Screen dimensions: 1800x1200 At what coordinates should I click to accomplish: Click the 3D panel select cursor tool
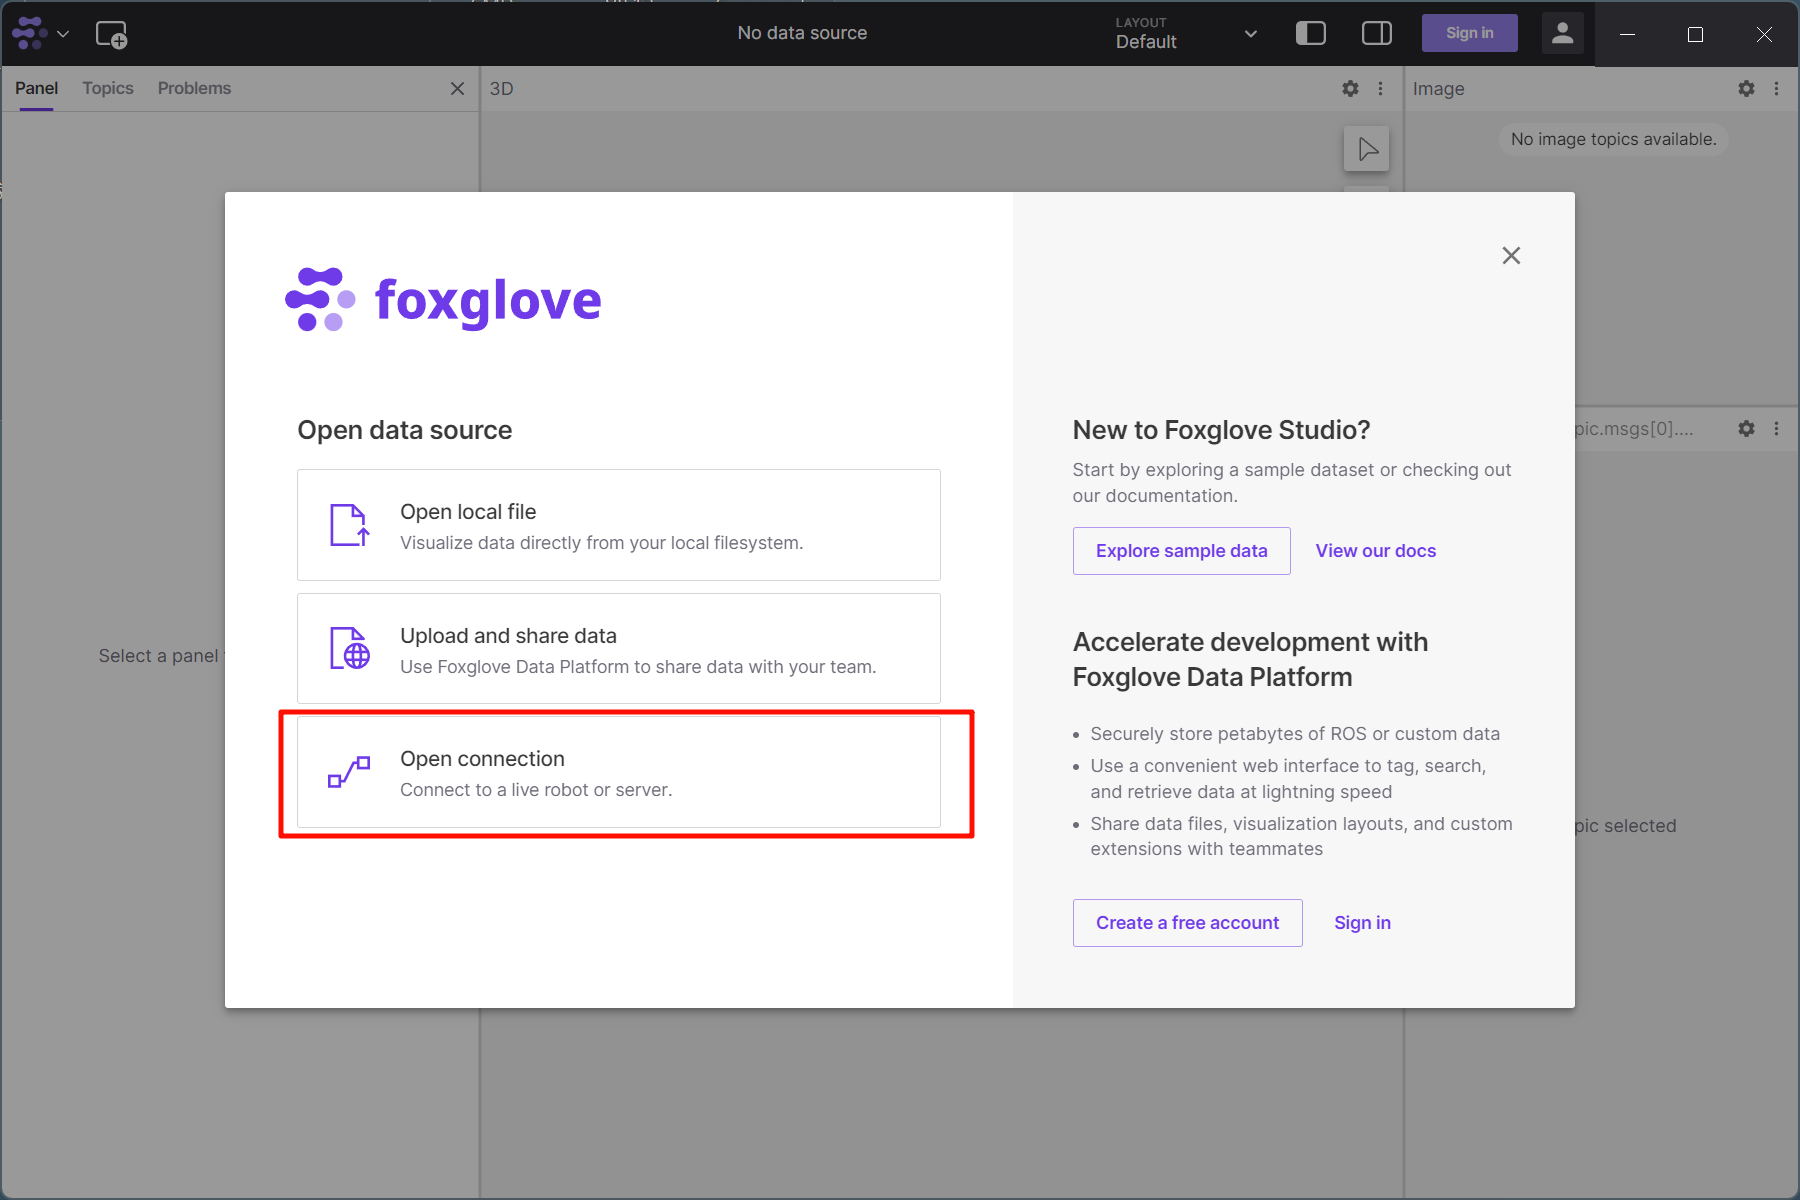pos(1367,149)
